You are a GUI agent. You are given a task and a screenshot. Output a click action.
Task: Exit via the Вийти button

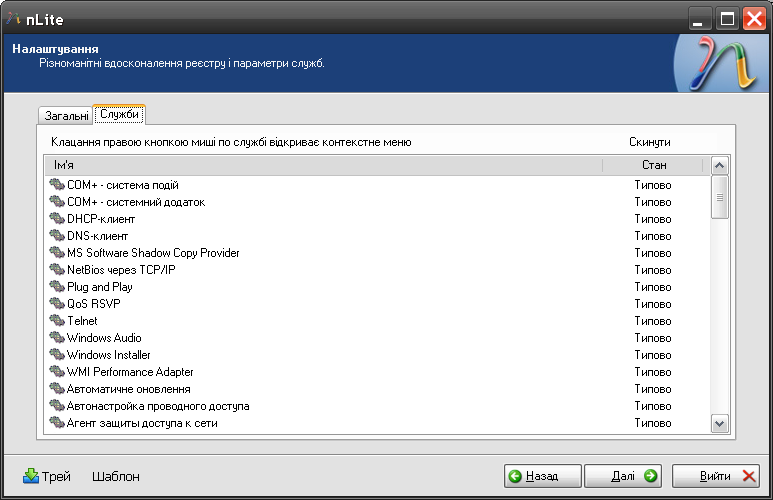click(715, 476)
